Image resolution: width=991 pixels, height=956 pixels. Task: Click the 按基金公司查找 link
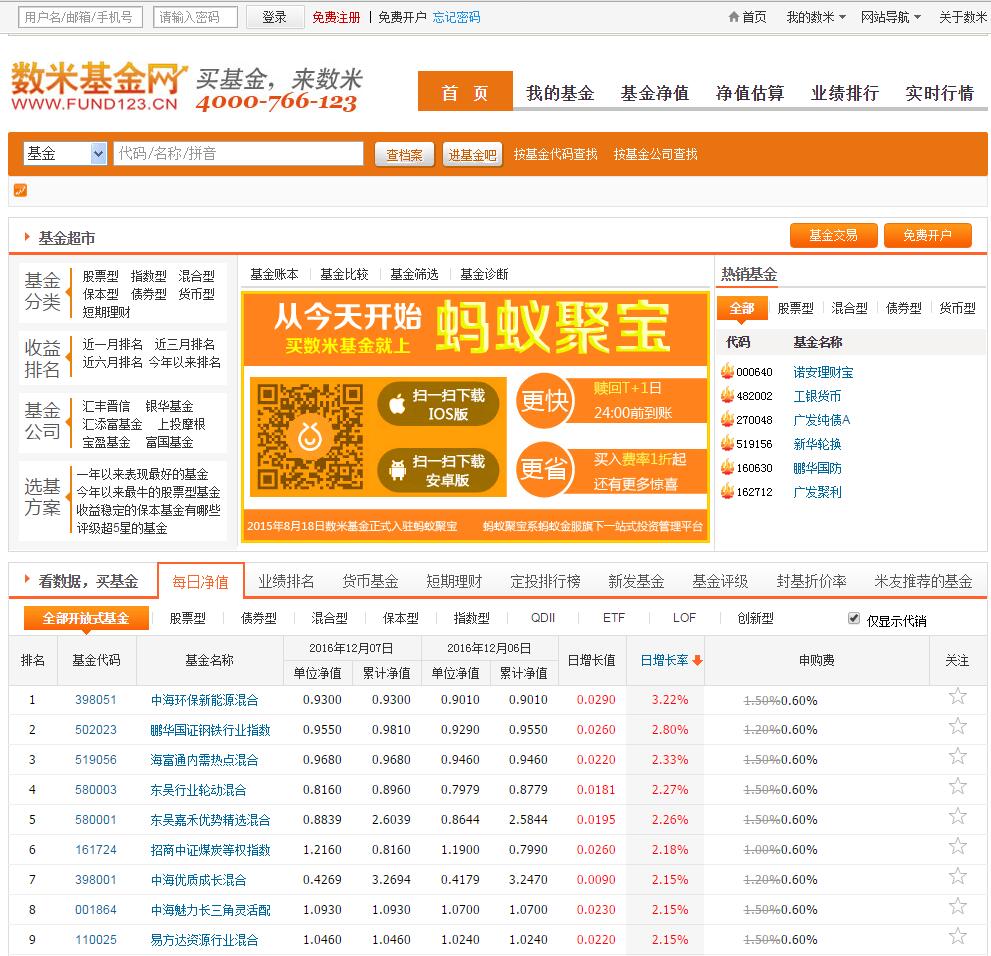click(655, 154)
